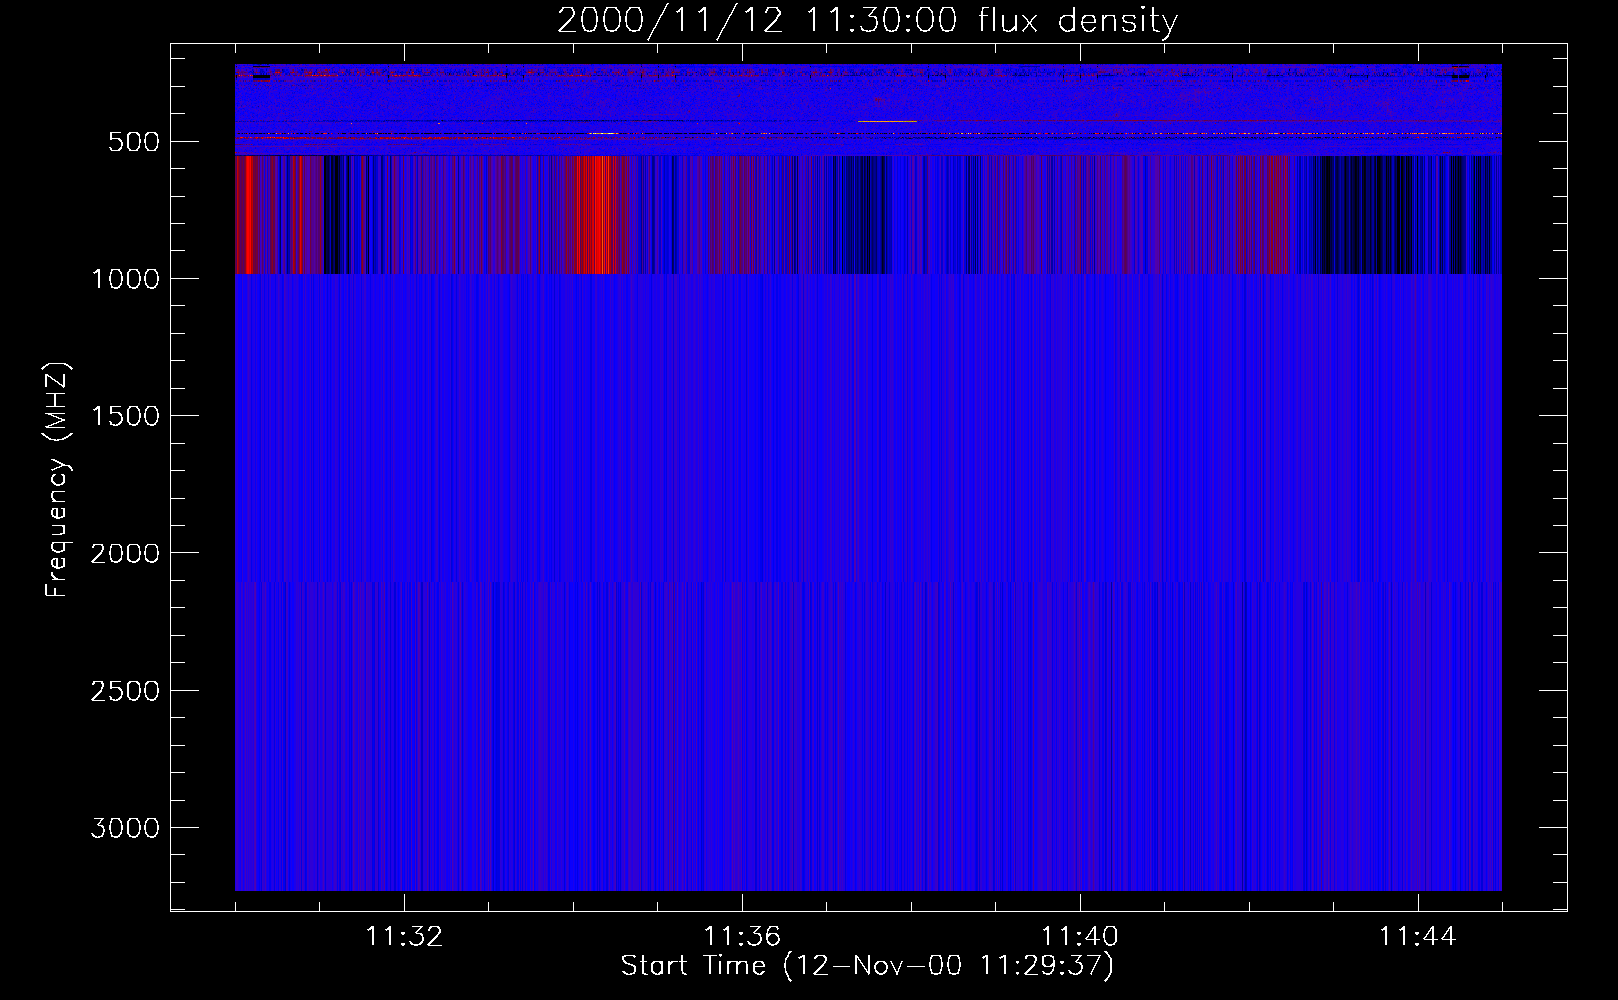This screenshot has width=1618, height=1000.
Task: Click the 'Start Time (12-Nov-00 11:29:37)' label
Action: 867,966
